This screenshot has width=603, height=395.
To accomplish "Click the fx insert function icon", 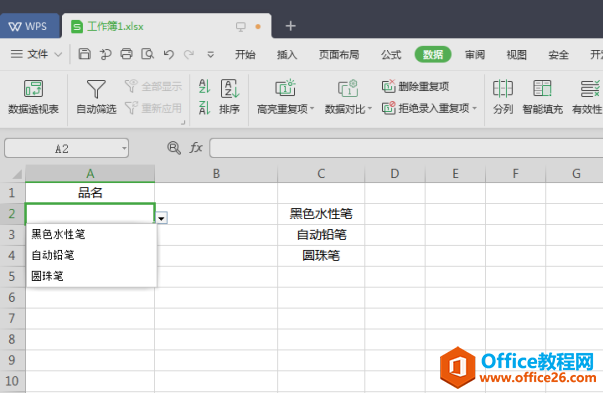I will click(x=196, y=148).
